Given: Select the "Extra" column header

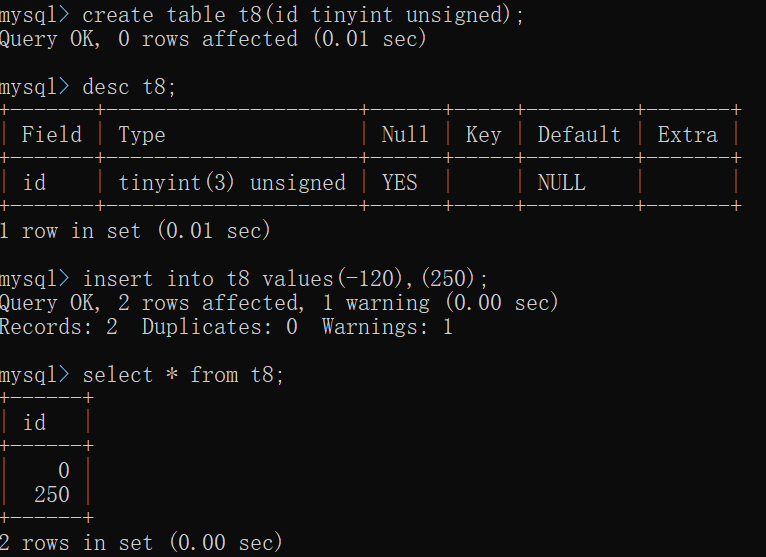Looking at the screenshot, I should (x=687, y=135).
